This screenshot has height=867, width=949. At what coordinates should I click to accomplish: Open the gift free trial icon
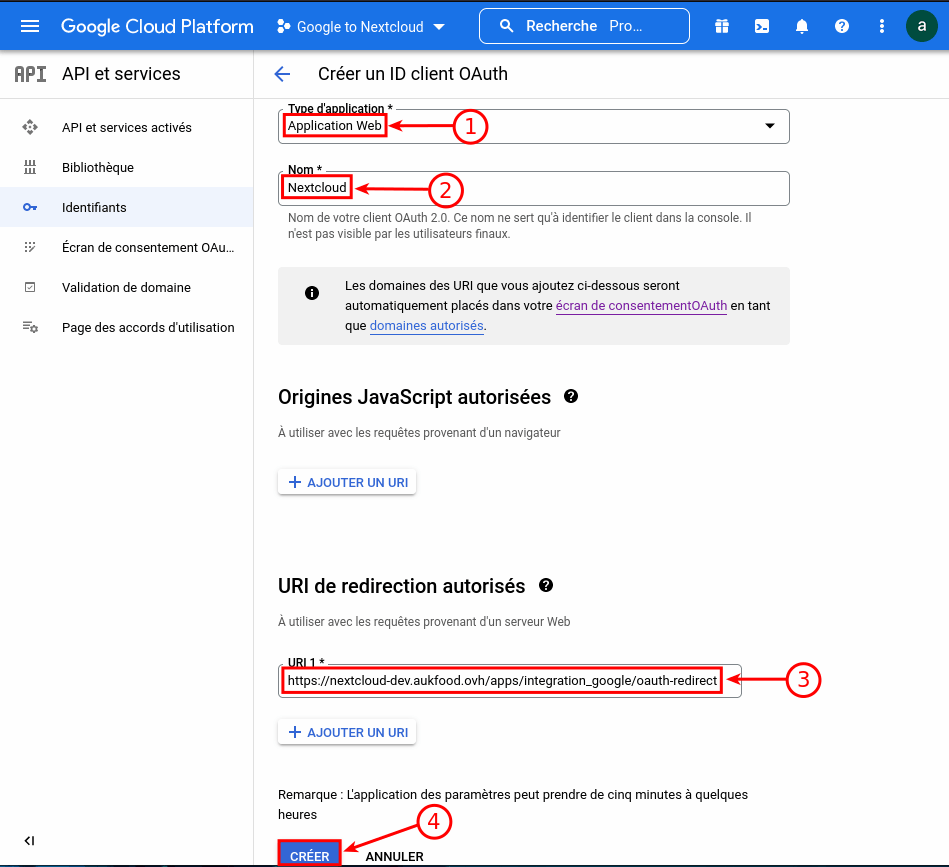pos(721,26)
